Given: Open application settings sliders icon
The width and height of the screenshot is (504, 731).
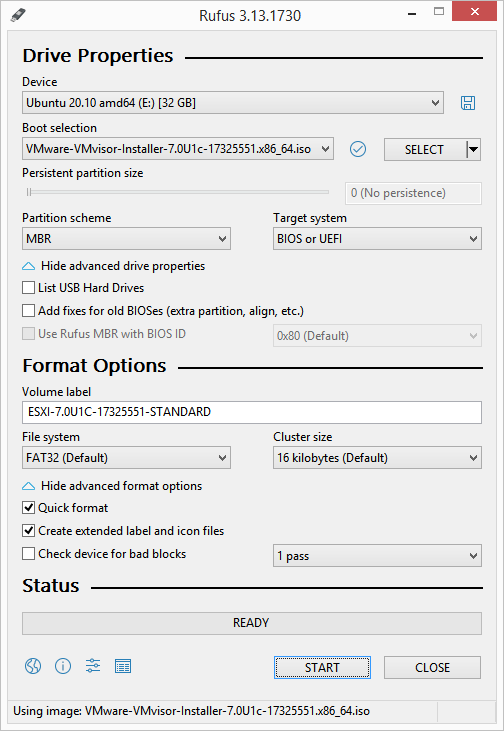Looking at the screenshot, I should click(93, 666).
